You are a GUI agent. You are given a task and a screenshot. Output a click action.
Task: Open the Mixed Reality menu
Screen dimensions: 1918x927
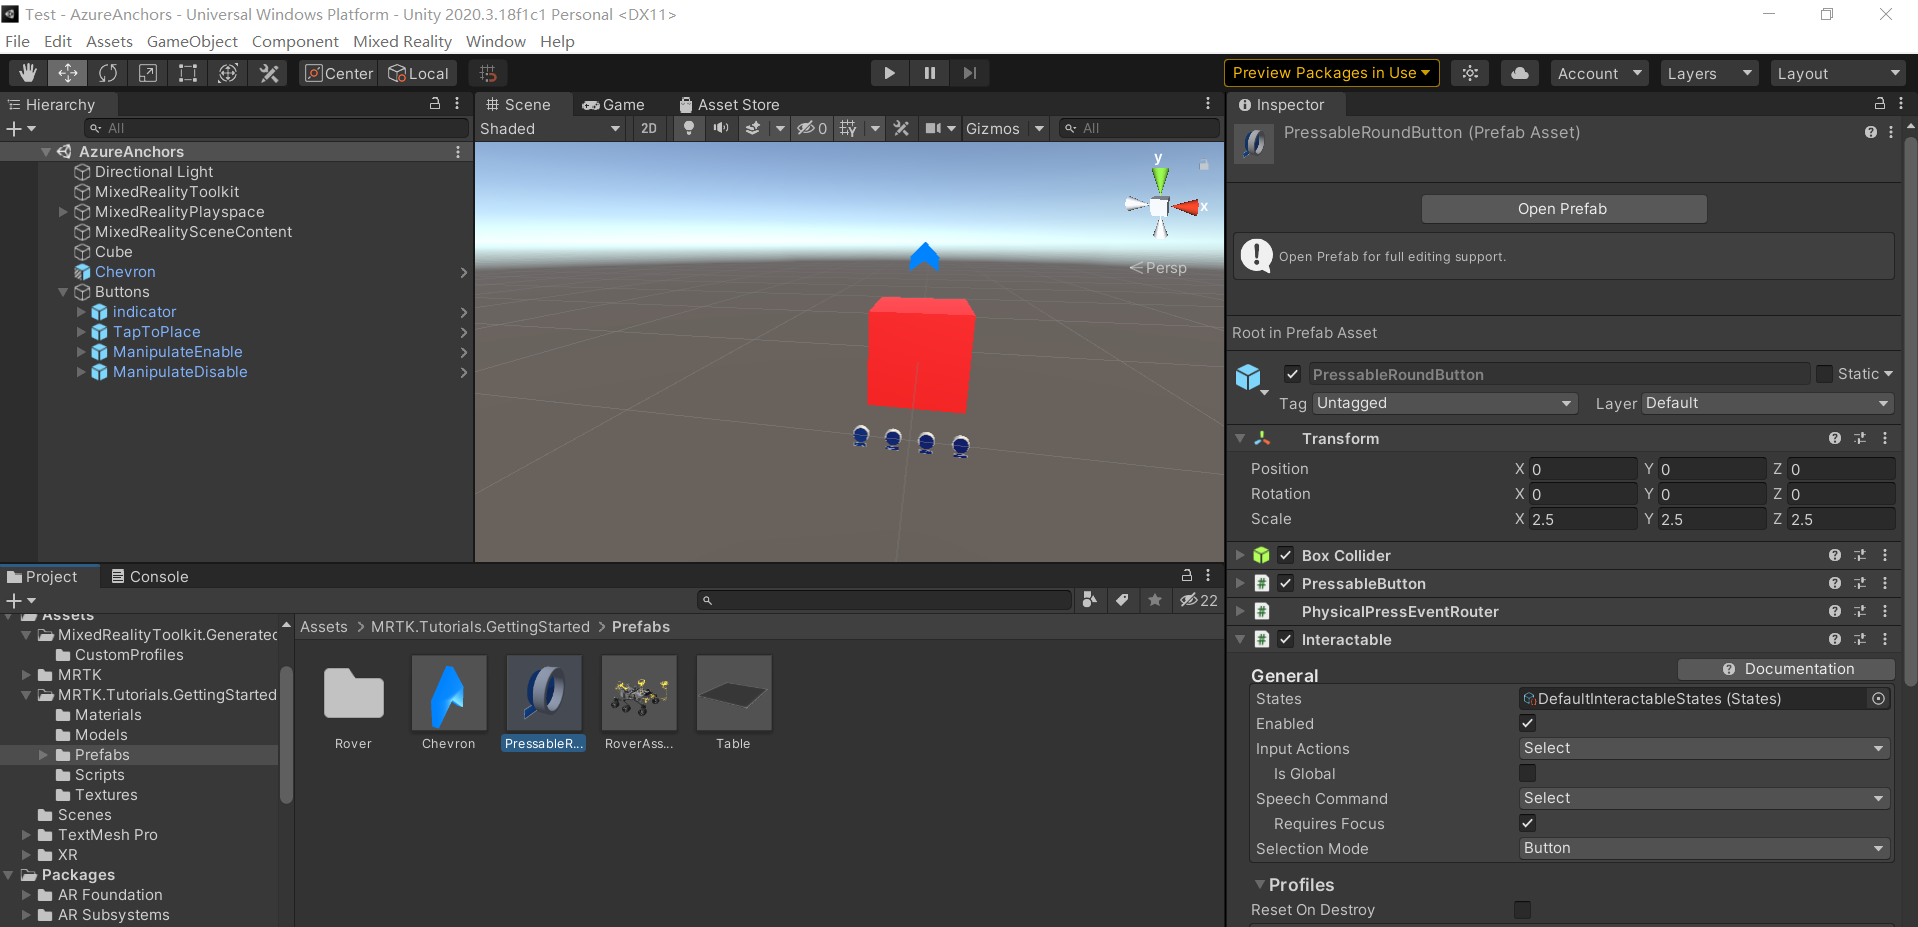coord(402,41)
